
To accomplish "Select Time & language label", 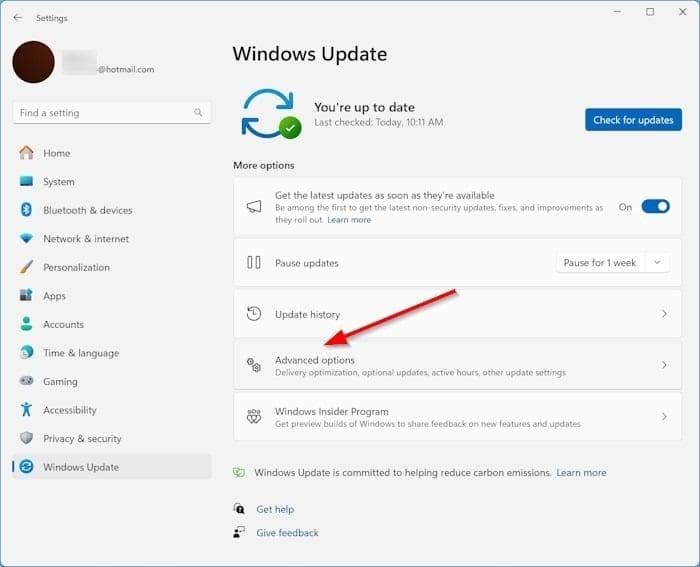I will click(81, 353).
